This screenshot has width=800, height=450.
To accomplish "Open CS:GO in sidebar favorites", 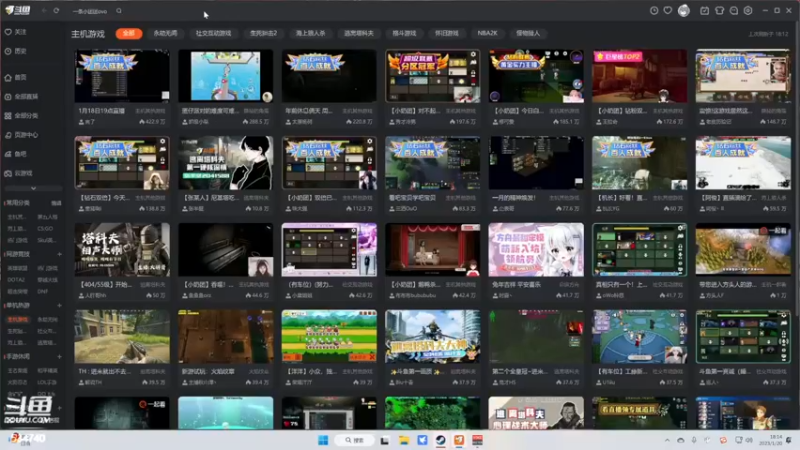I will point(45,229).
